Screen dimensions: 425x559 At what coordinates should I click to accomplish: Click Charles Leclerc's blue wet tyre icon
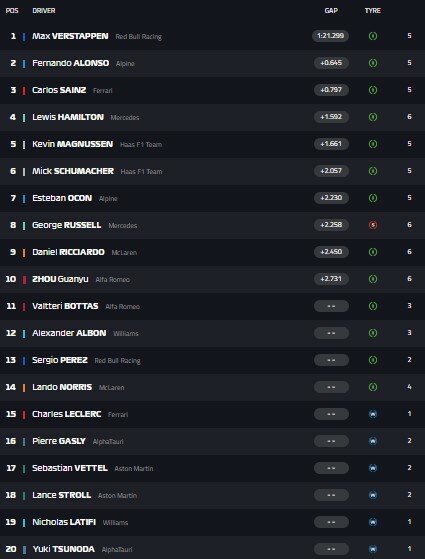point(373,414)
